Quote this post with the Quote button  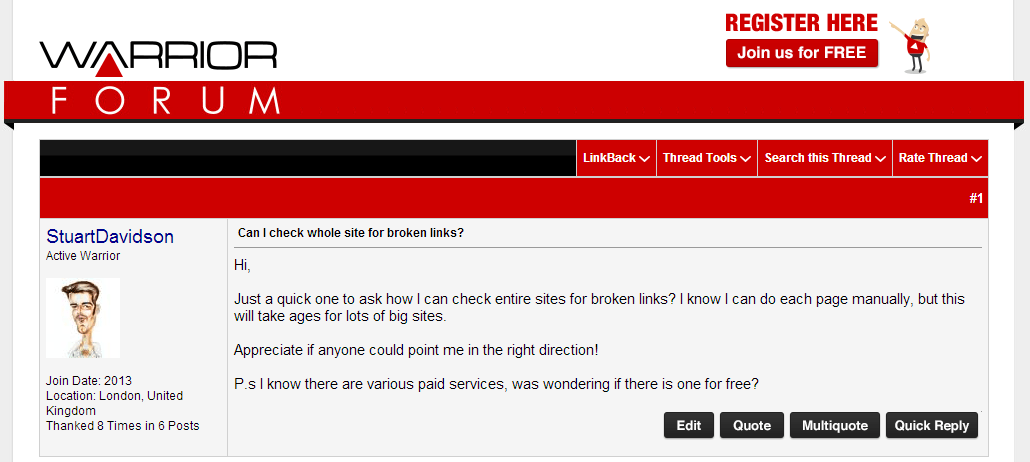[752, 425]
